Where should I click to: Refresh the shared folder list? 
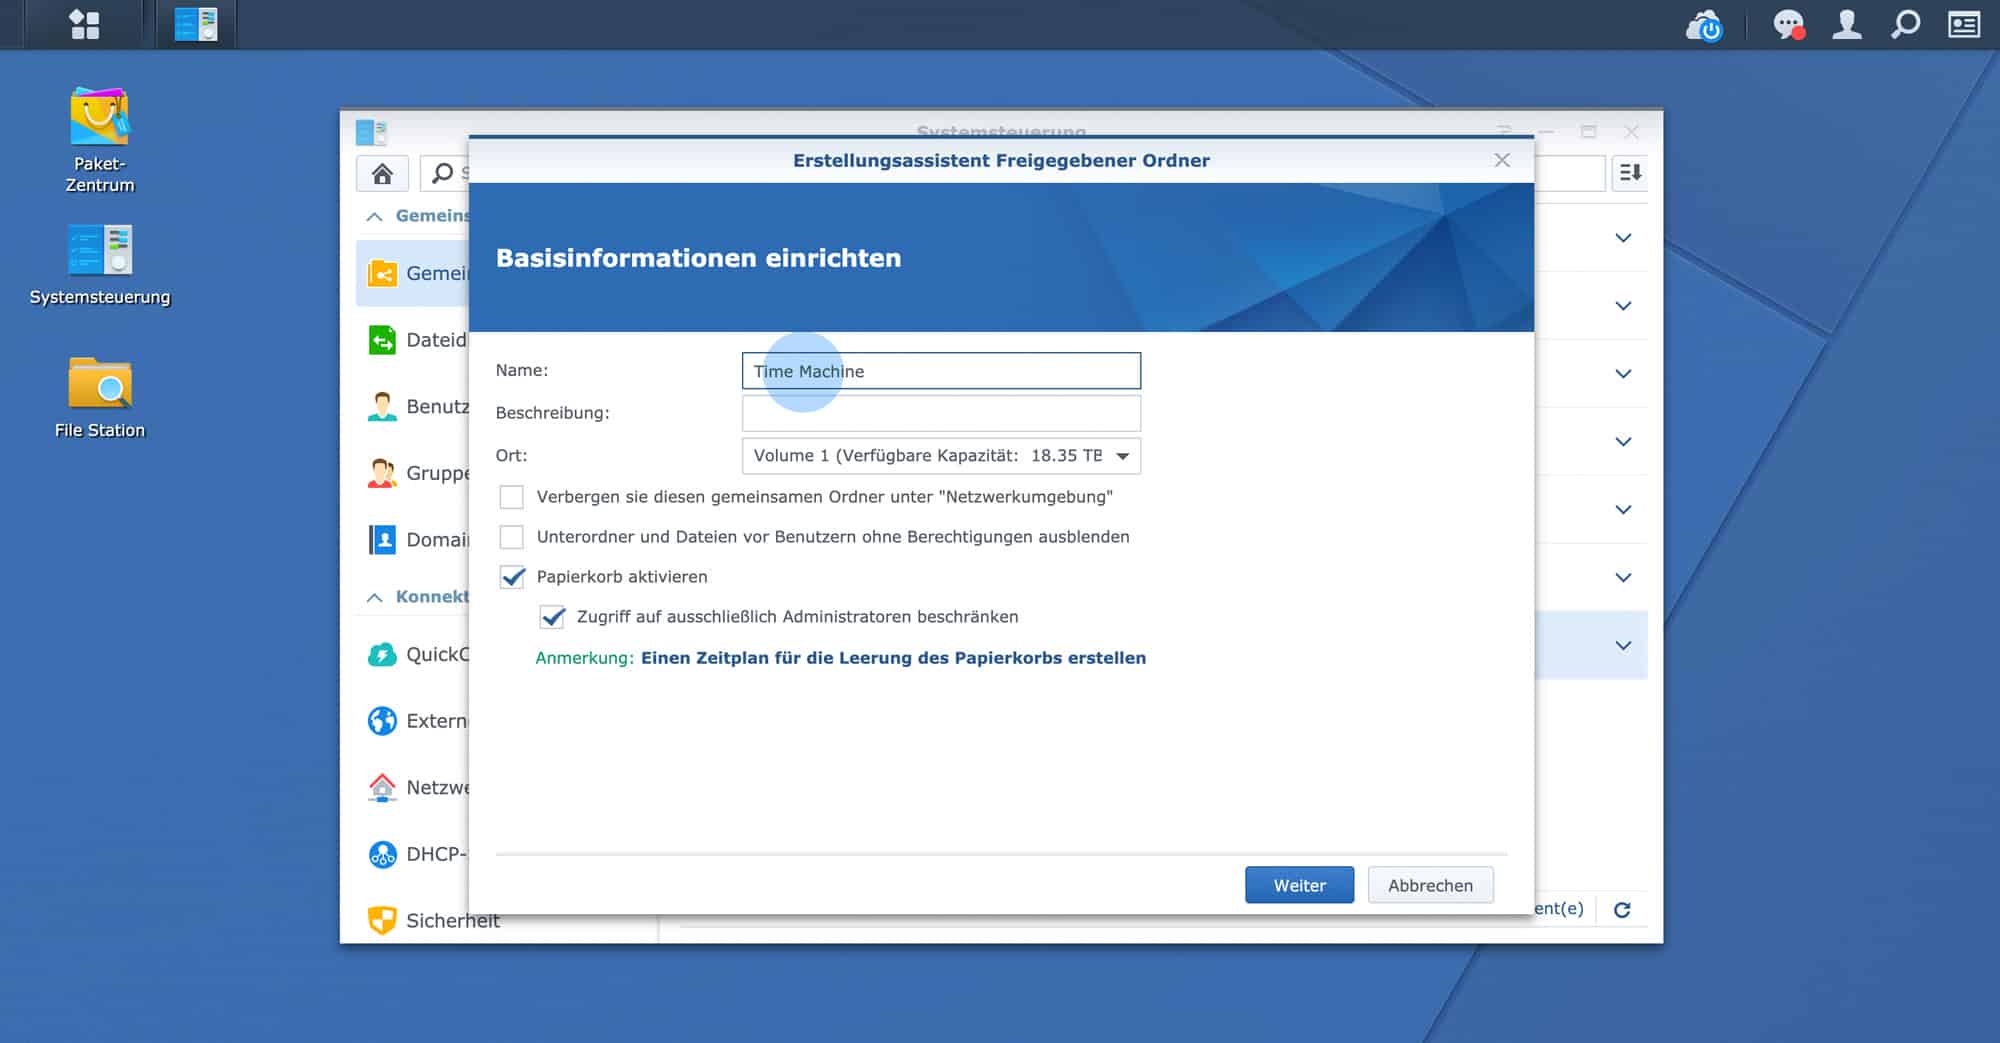point(1622,909)
